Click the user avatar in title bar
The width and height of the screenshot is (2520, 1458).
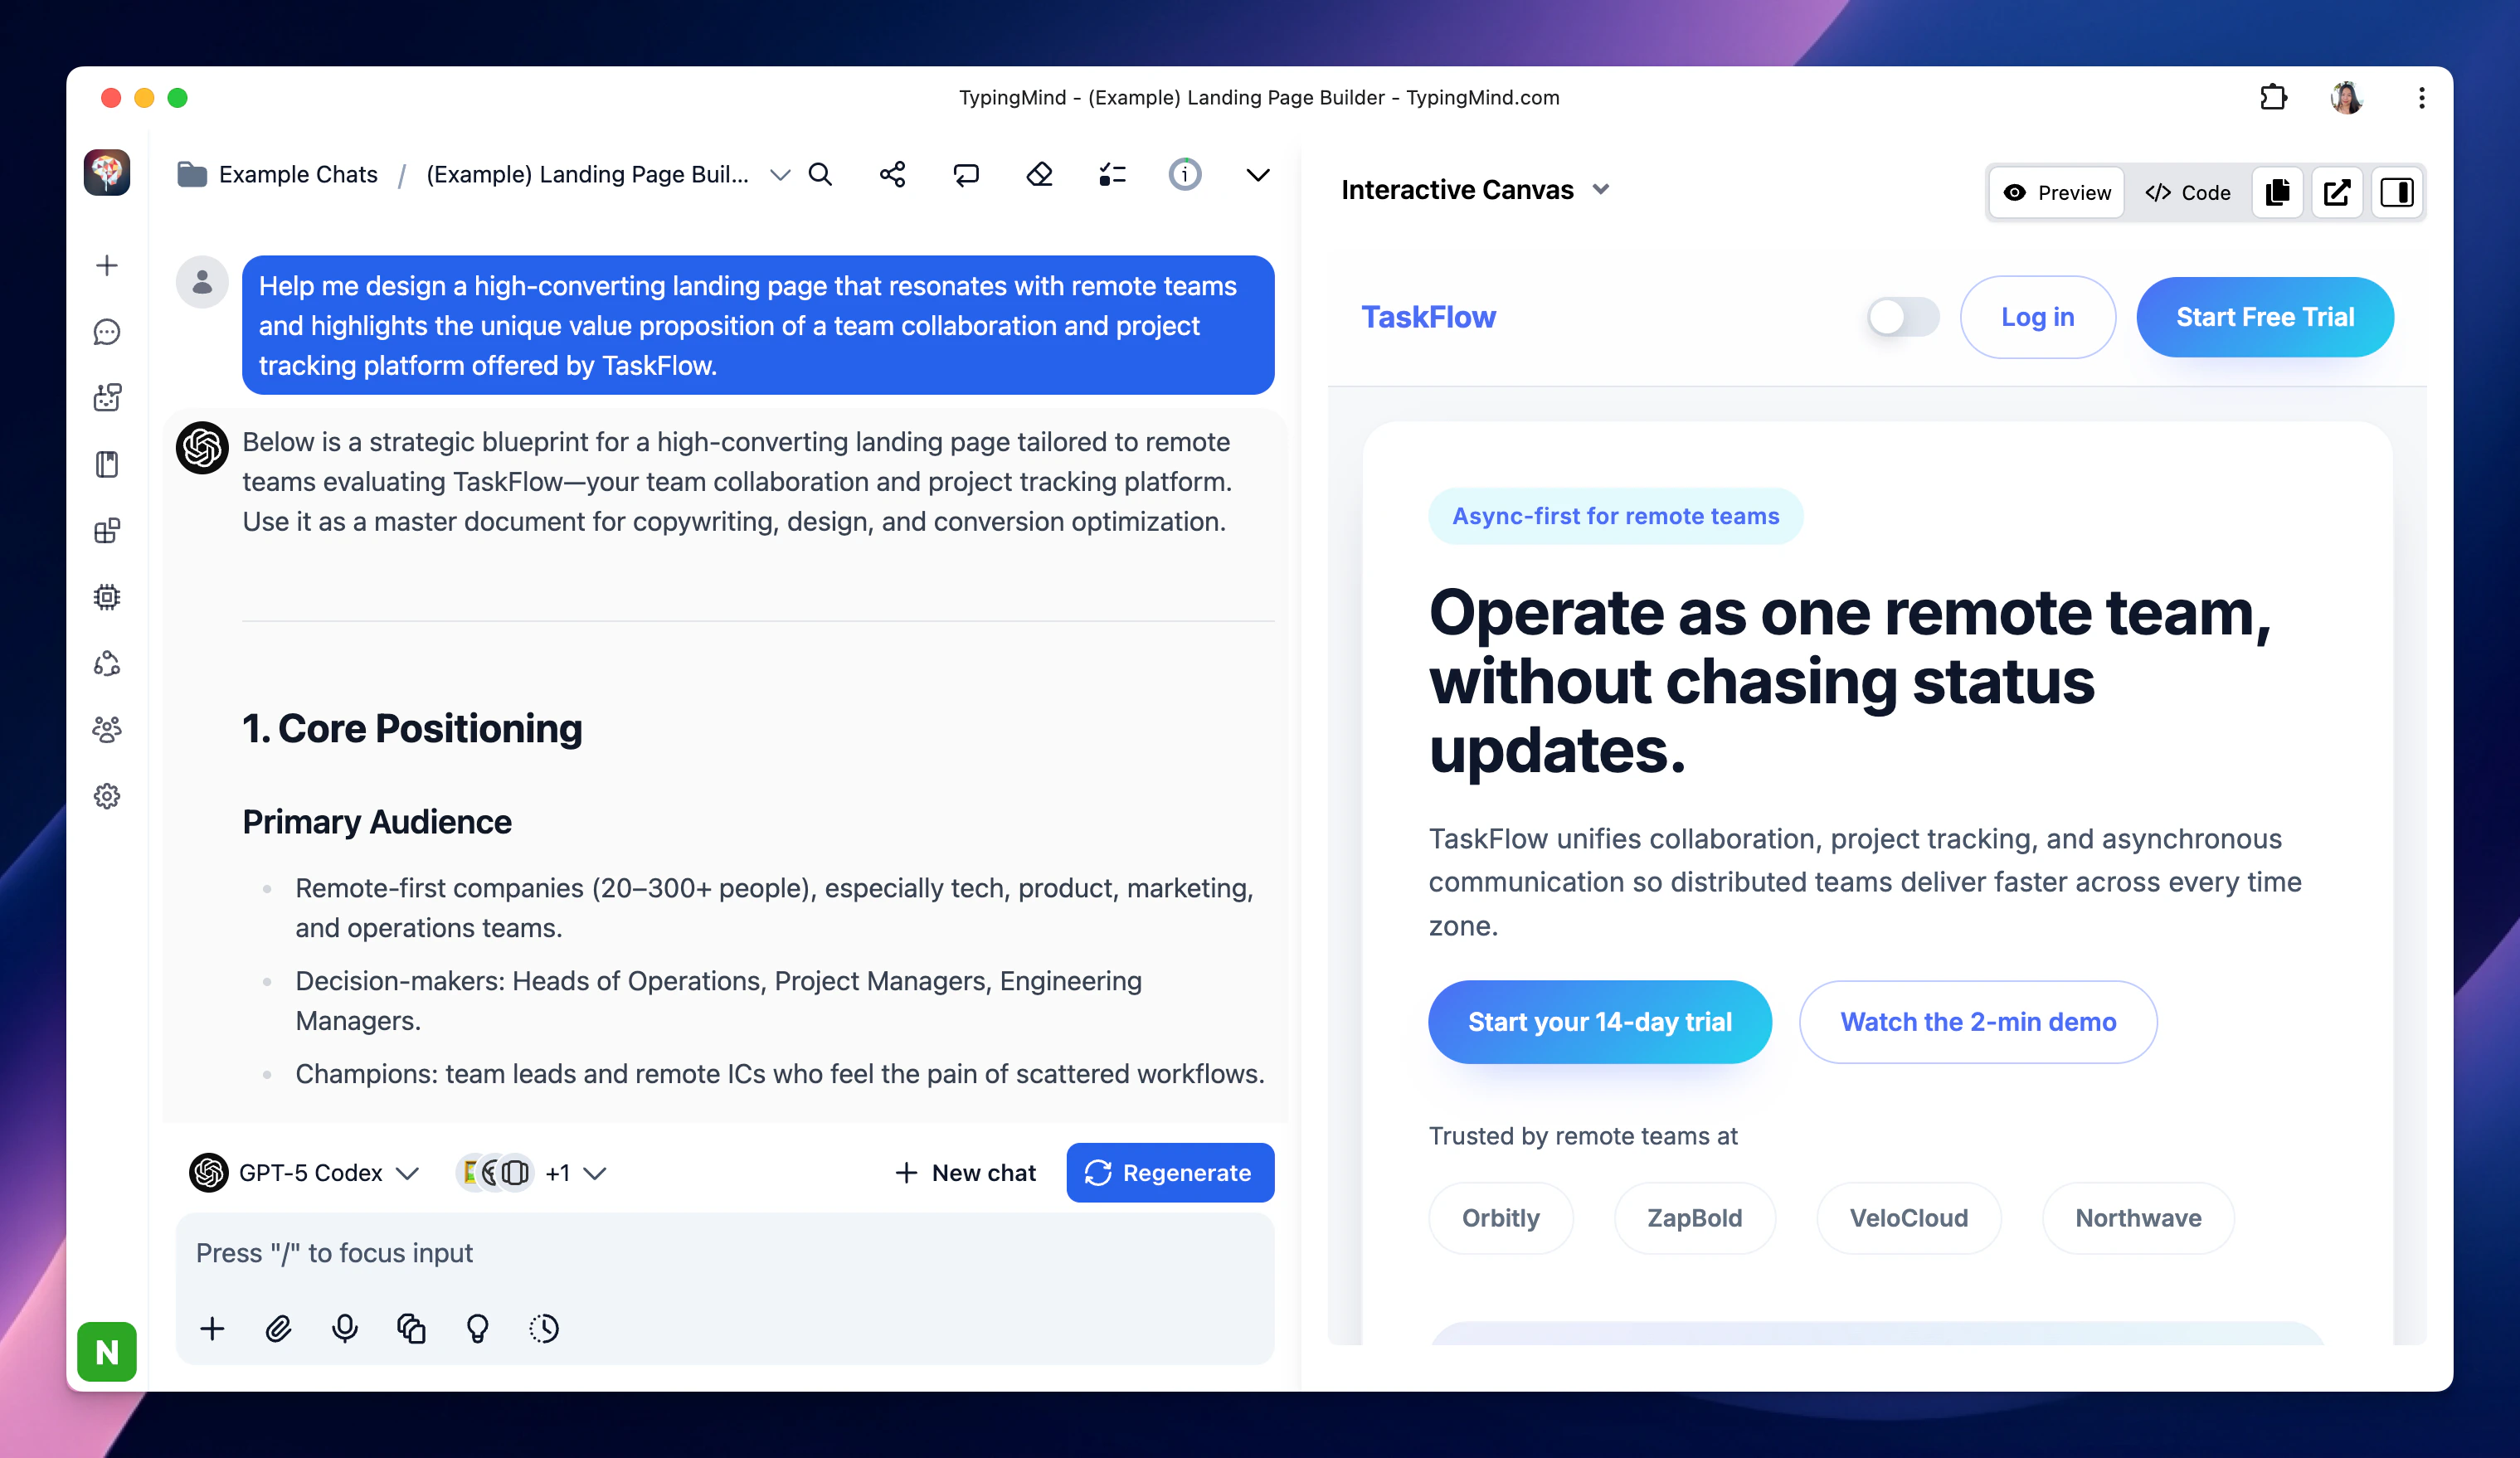point(2347,97)
